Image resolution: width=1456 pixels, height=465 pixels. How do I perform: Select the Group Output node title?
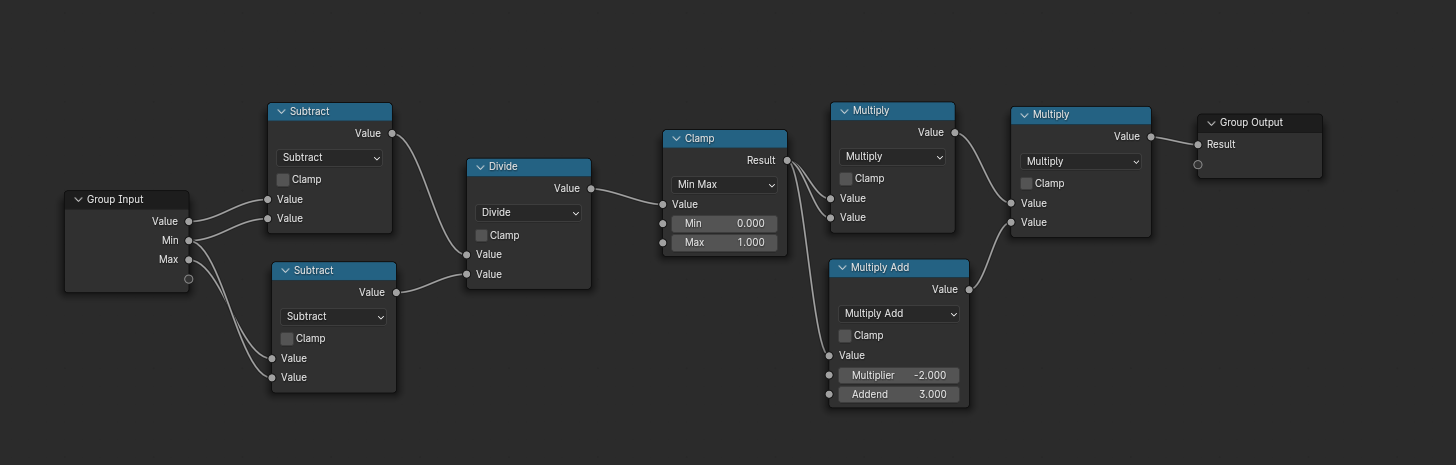pyautogui.click(x=1251, y=123)
